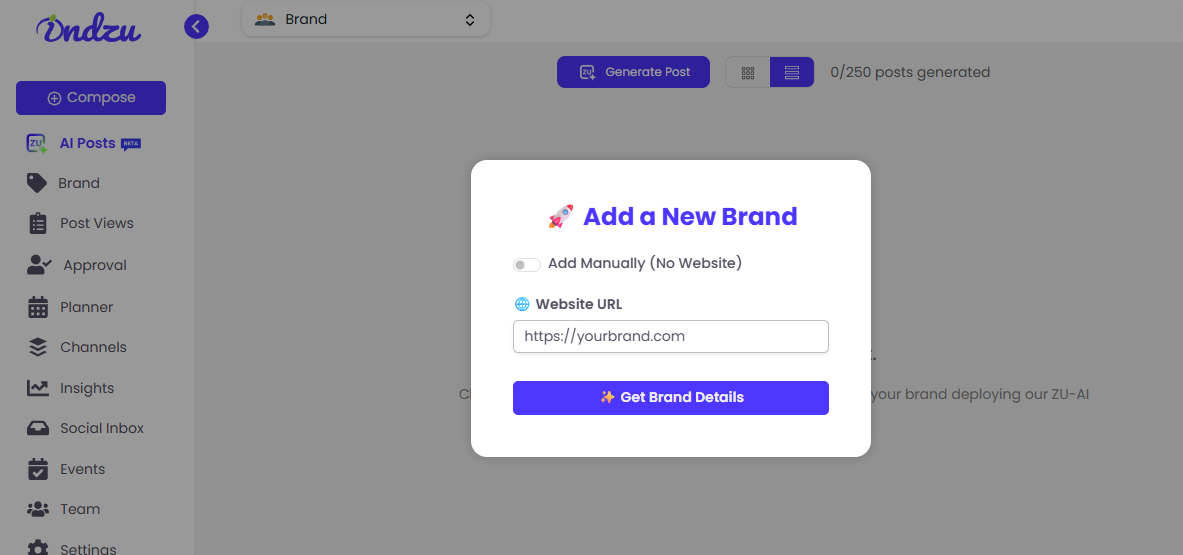Enable the Add Manually toggle

526,264
